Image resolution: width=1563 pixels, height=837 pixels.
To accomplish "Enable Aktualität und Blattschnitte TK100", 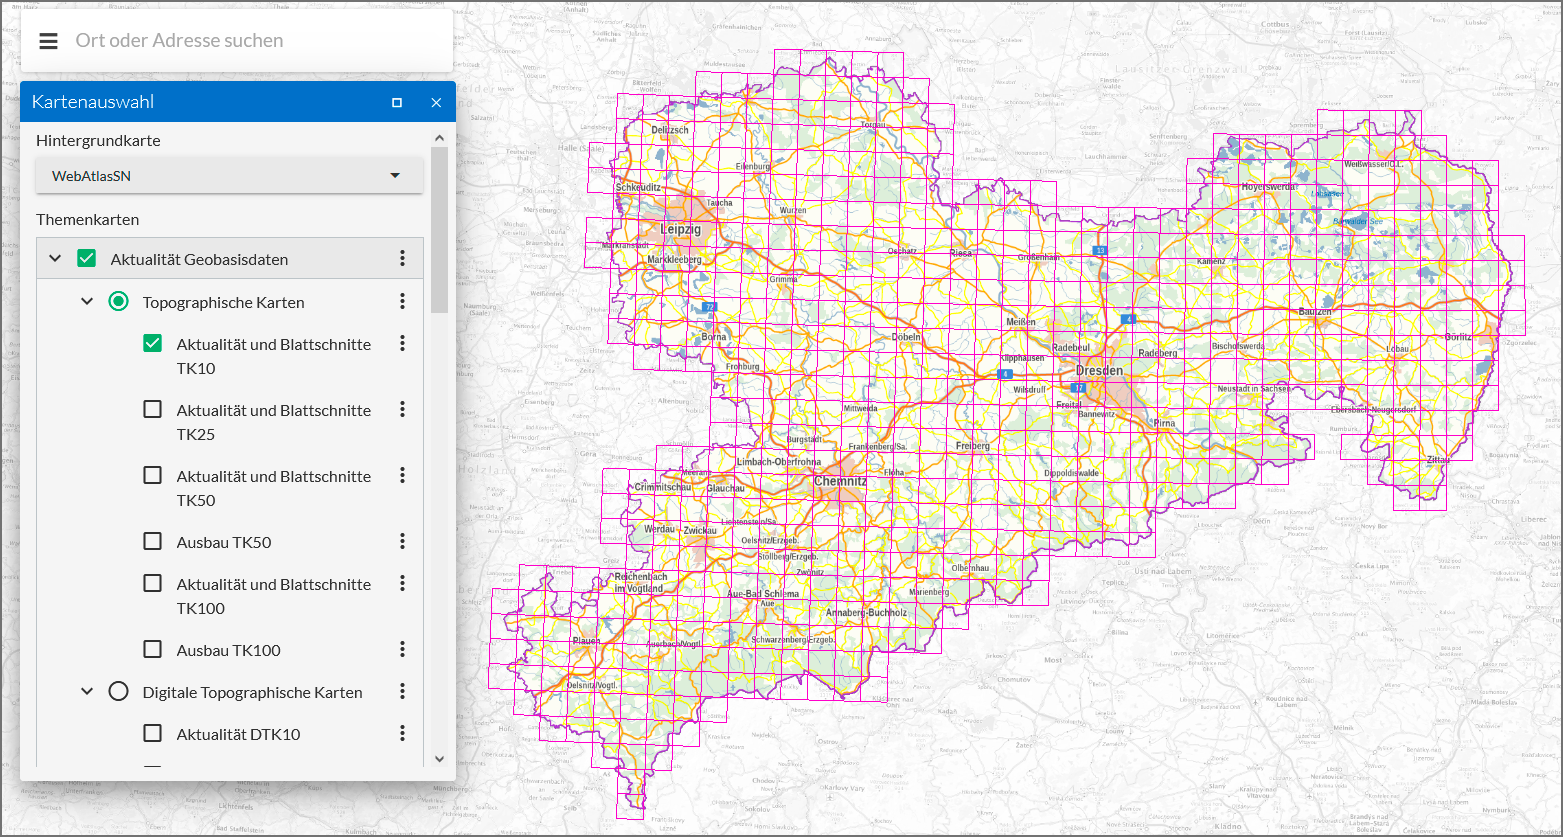I will pyautogui.click(x=152, y=583).
